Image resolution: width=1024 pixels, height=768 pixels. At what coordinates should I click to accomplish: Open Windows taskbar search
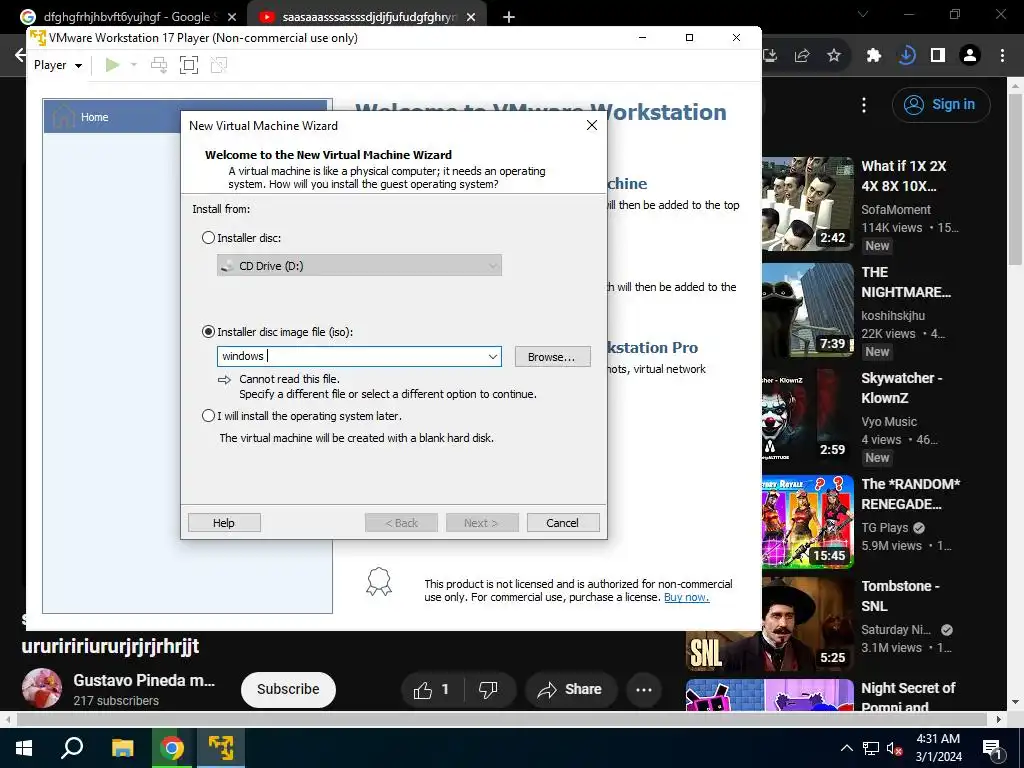pos(72,748)
